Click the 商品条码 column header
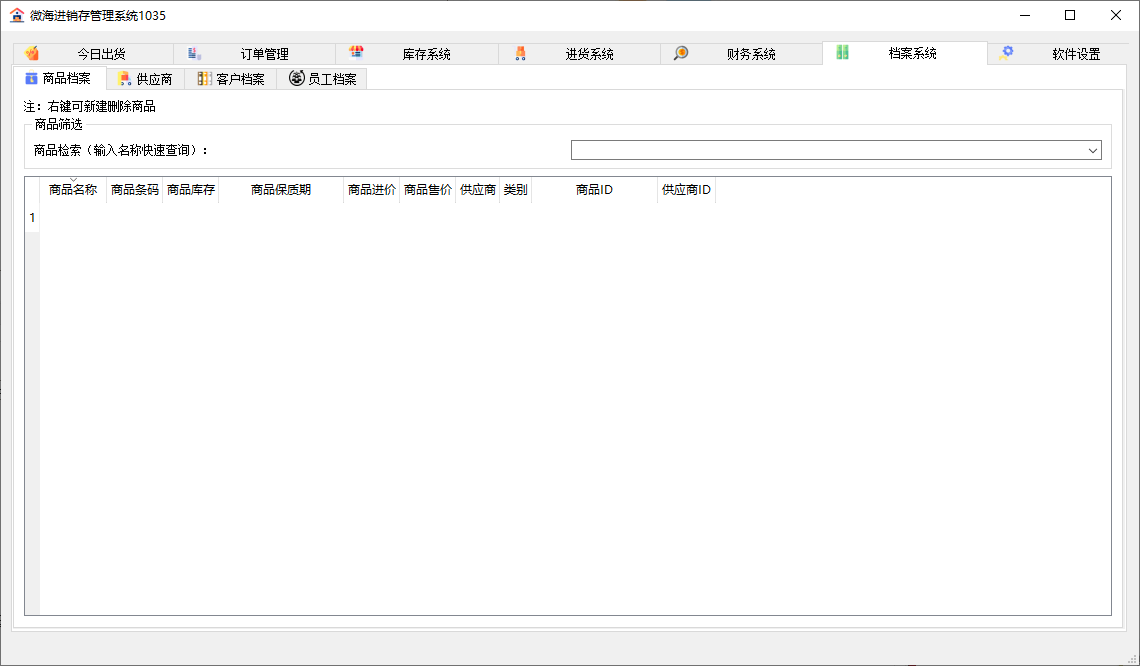The width and height of the screenshot is (1140, 666). pyautogui.click(x=135, y=190)
